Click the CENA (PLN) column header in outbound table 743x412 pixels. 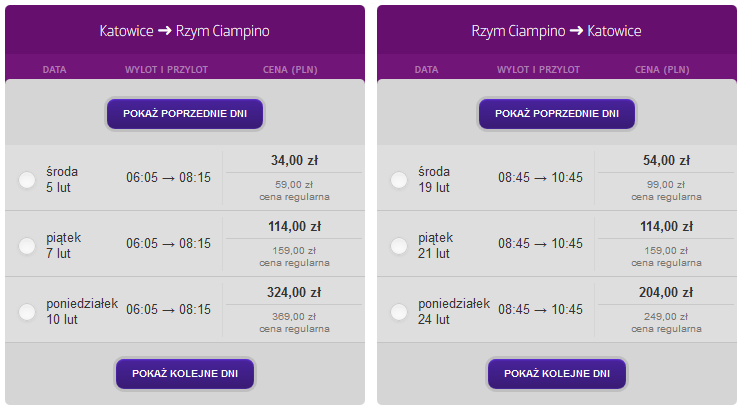[x=290, y=70]
